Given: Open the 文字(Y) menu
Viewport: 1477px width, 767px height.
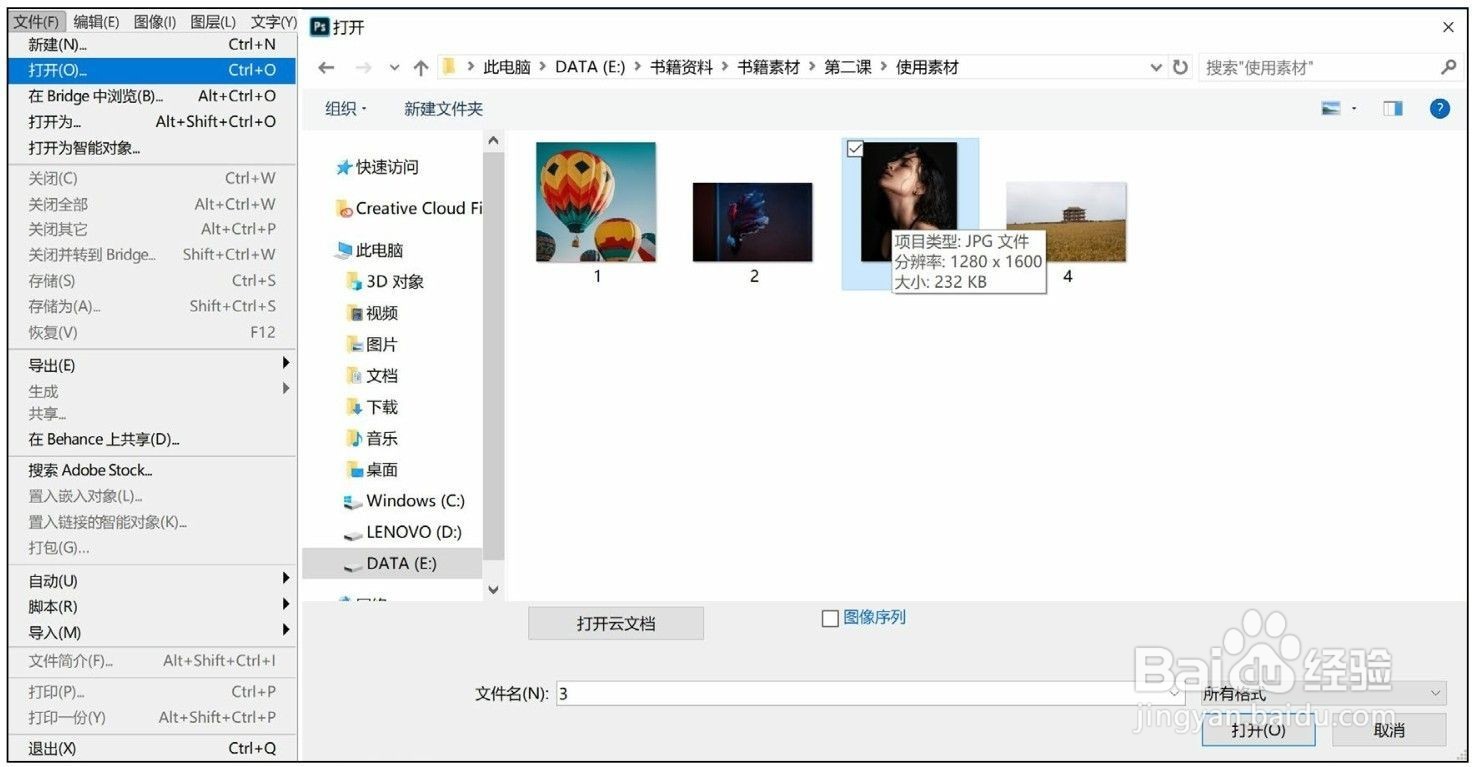Looking at the screenshot, I should [x=273, y=21].
